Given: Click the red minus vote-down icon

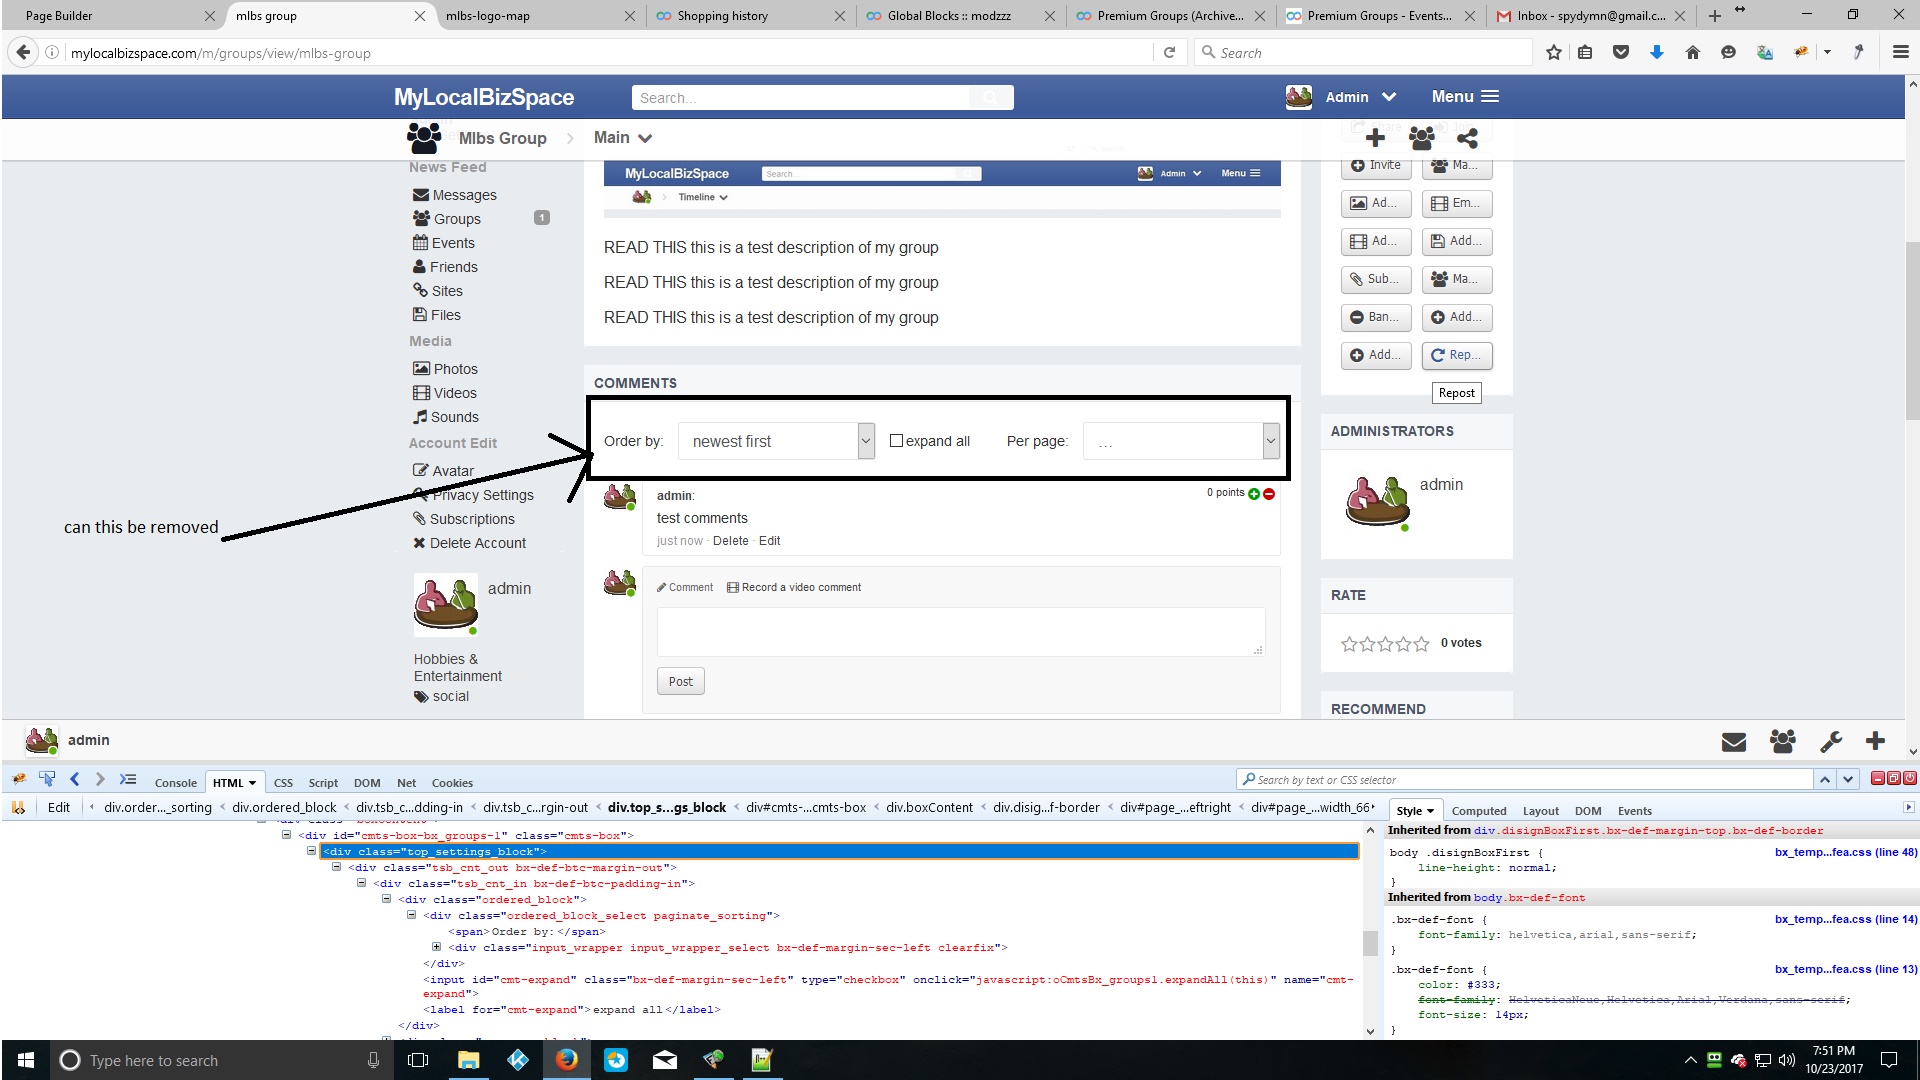Looking at the screenshot, I should pyautogui.click(x=1269, y=494).
